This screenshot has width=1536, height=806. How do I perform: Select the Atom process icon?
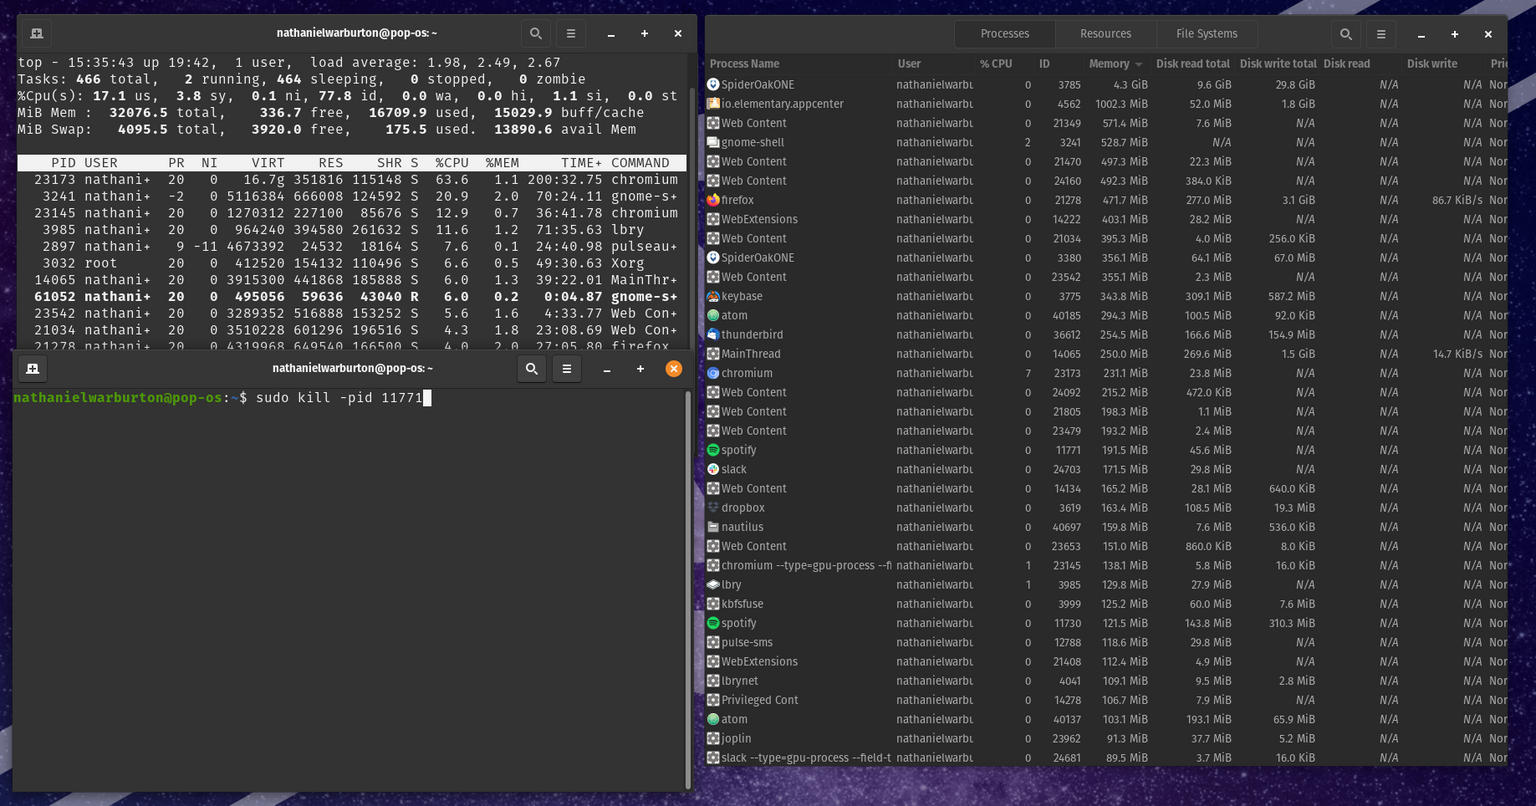click(x=712, y=315)
